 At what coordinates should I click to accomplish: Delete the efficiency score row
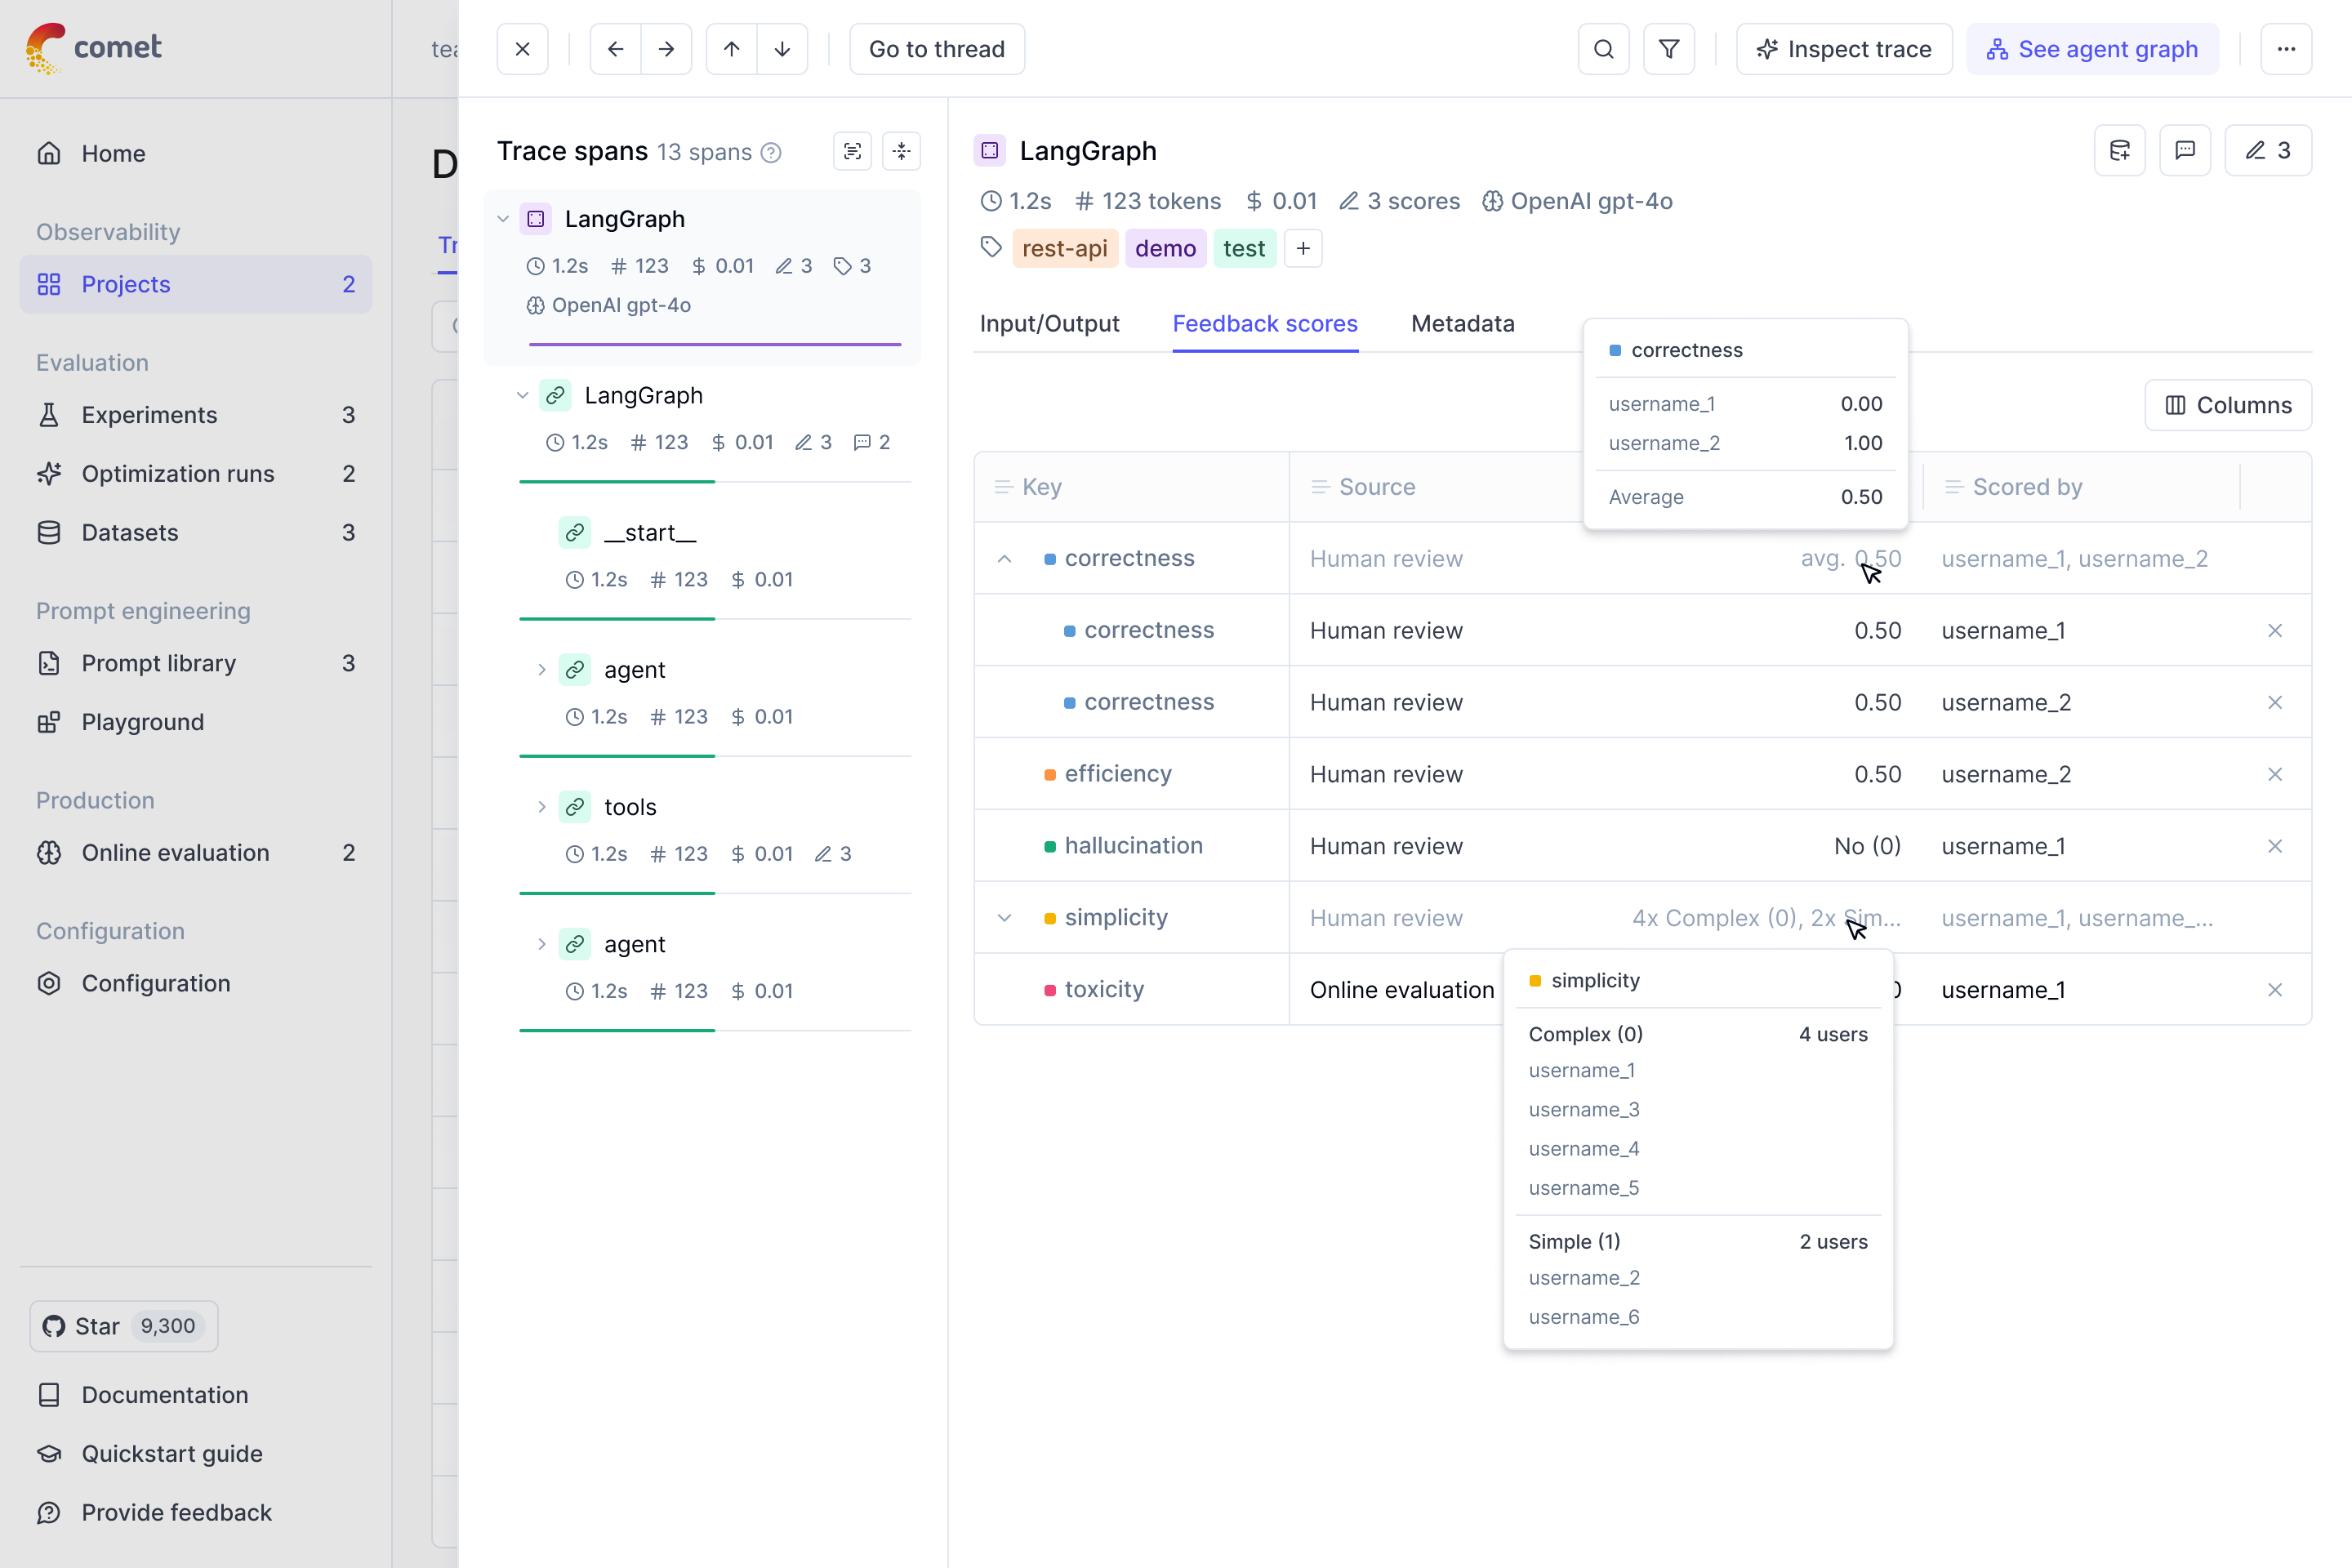pyautogui.click(x=2274, y=774)
